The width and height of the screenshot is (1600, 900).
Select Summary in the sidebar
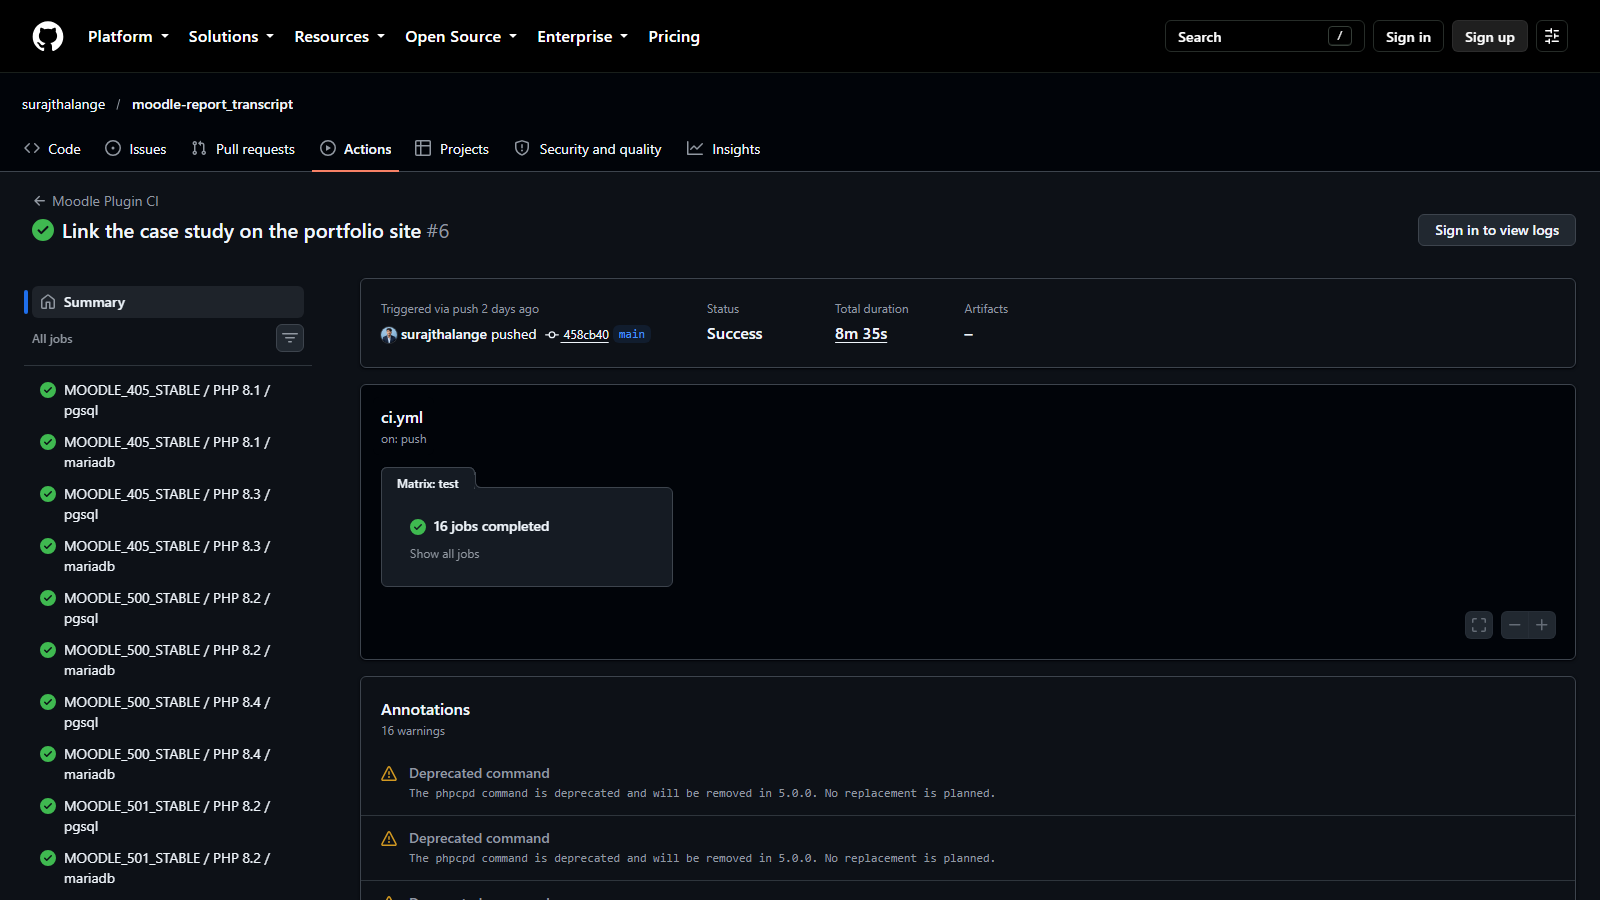(x=168, y=302)
